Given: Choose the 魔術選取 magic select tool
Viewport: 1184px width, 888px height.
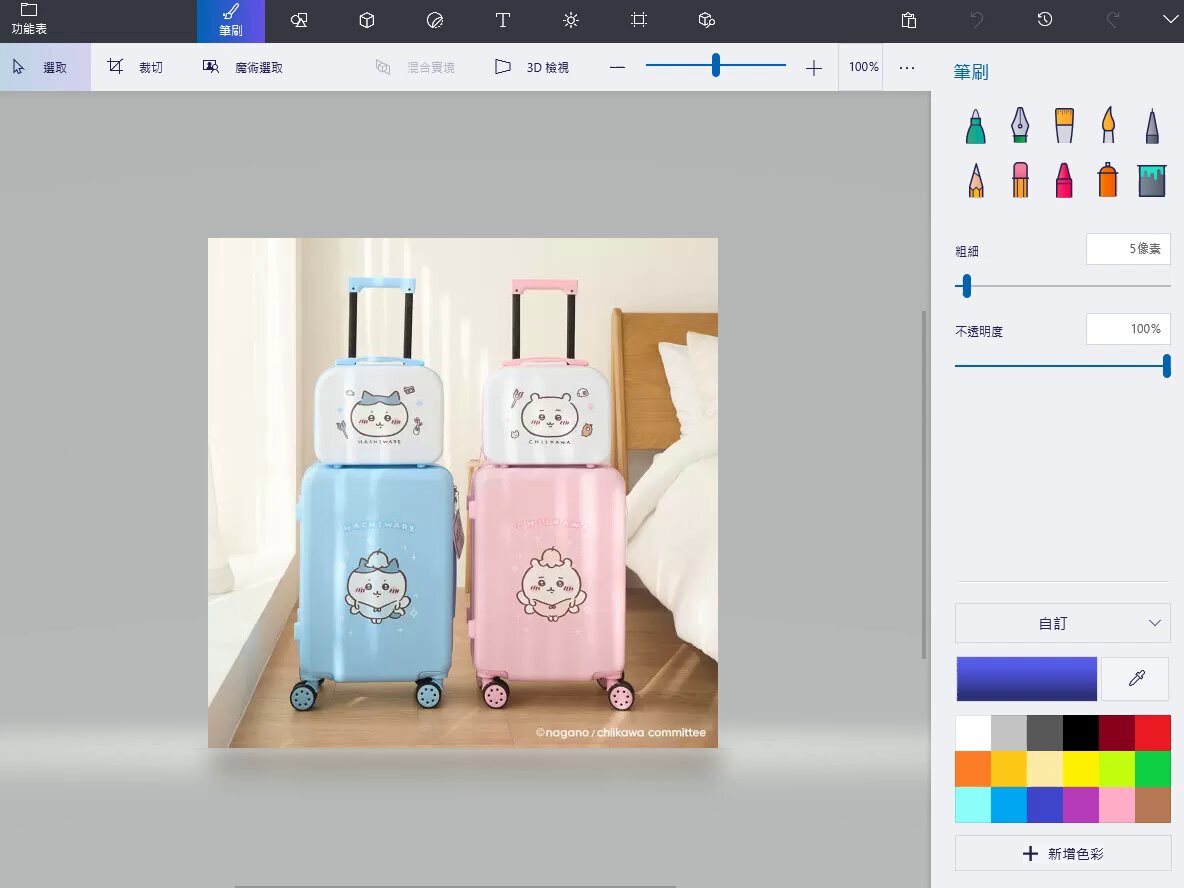Looking at the screenshot, I should (x=242, y=67).
